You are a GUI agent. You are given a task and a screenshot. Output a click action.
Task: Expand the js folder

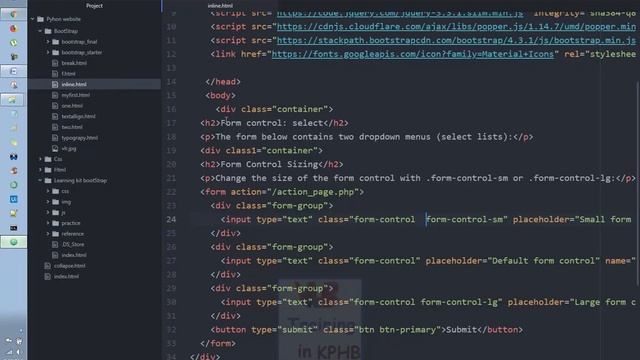[x=48, y=212]
